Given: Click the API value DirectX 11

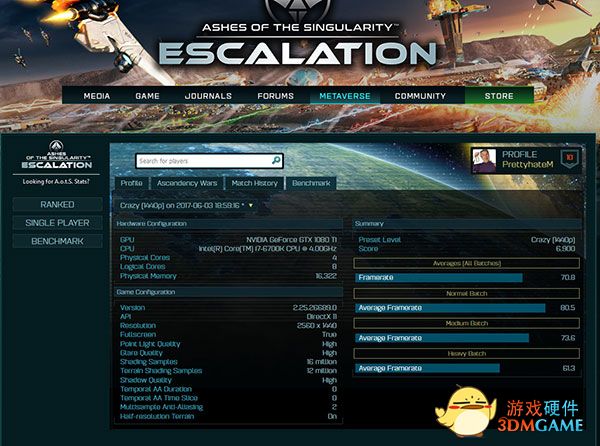Looking at the screenshot, I should click(x=321, y=317).
